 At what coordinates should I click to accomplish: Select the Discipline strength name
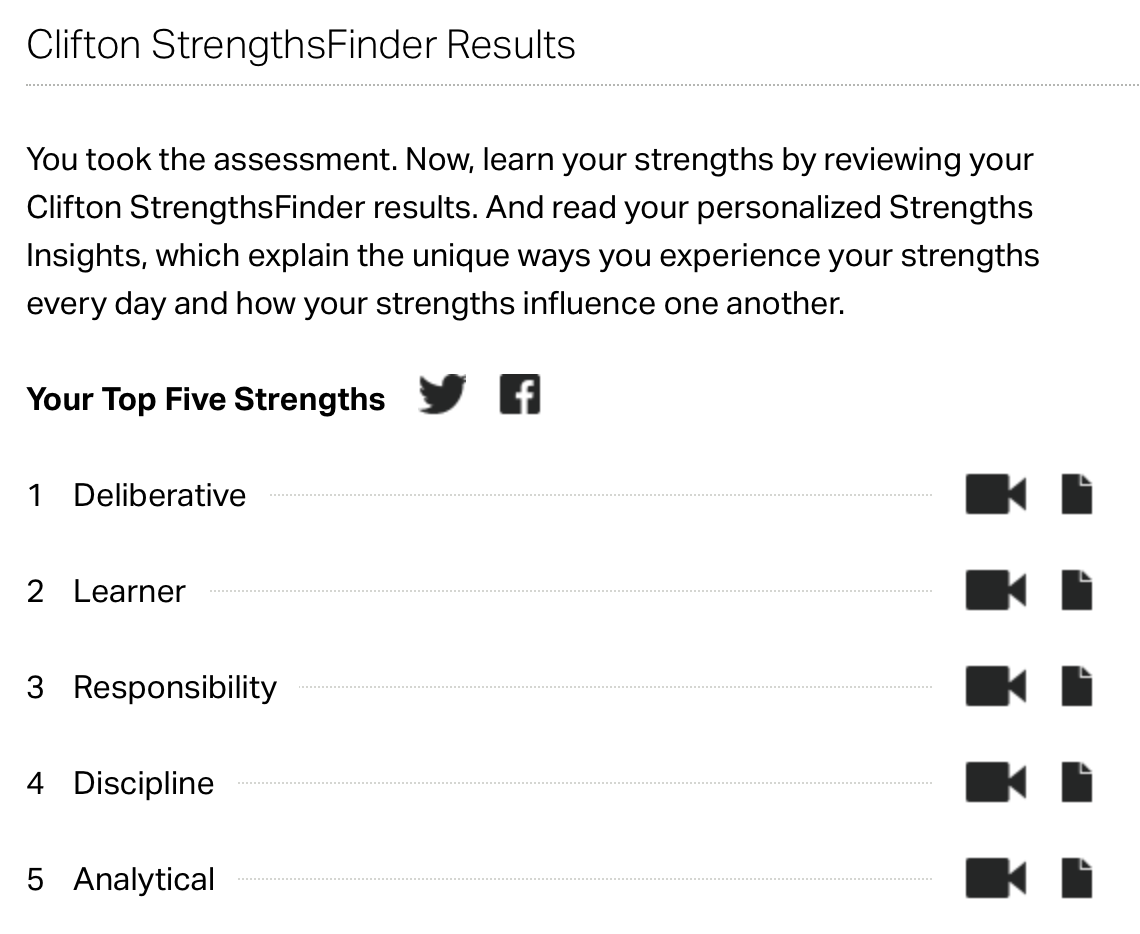coord(143,783)
